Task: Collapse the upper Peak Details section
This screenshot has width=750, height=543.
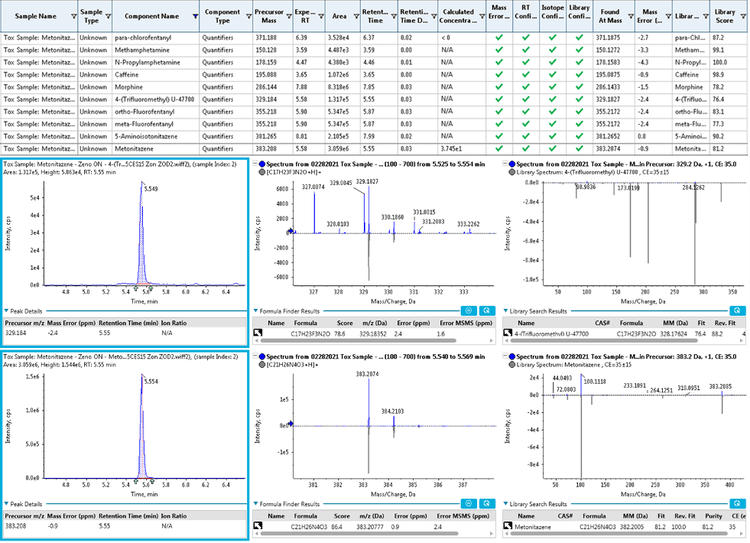Action: point(7,312)
